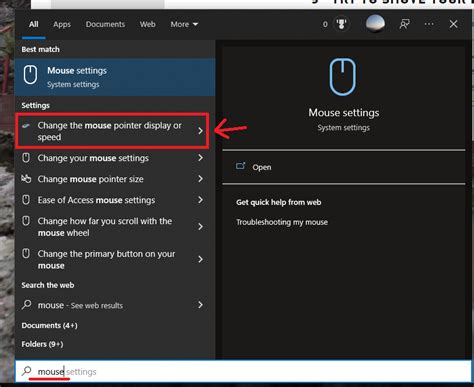Image resolution: width=474 pixels, height=387 pixels.
Task: Expand arrow for mouse web results
Action: coord(200,305)
